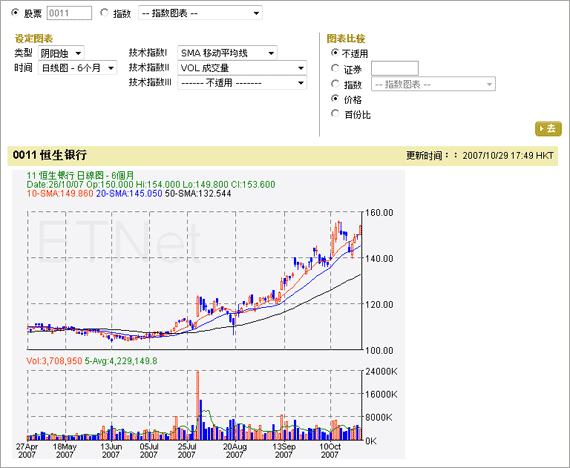Screen dimensions: 570x468
Task: Open the 类型 阴阳烛 dropdown
Action: point(61,53)
